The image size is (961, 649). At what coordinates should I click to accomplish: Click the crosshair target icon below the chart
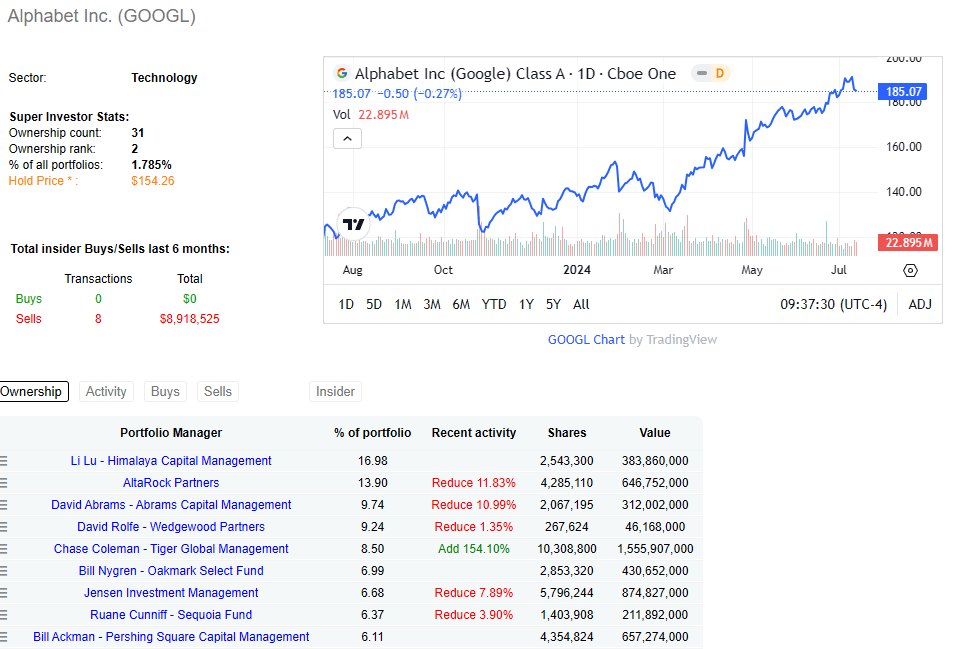pos(910,270)
